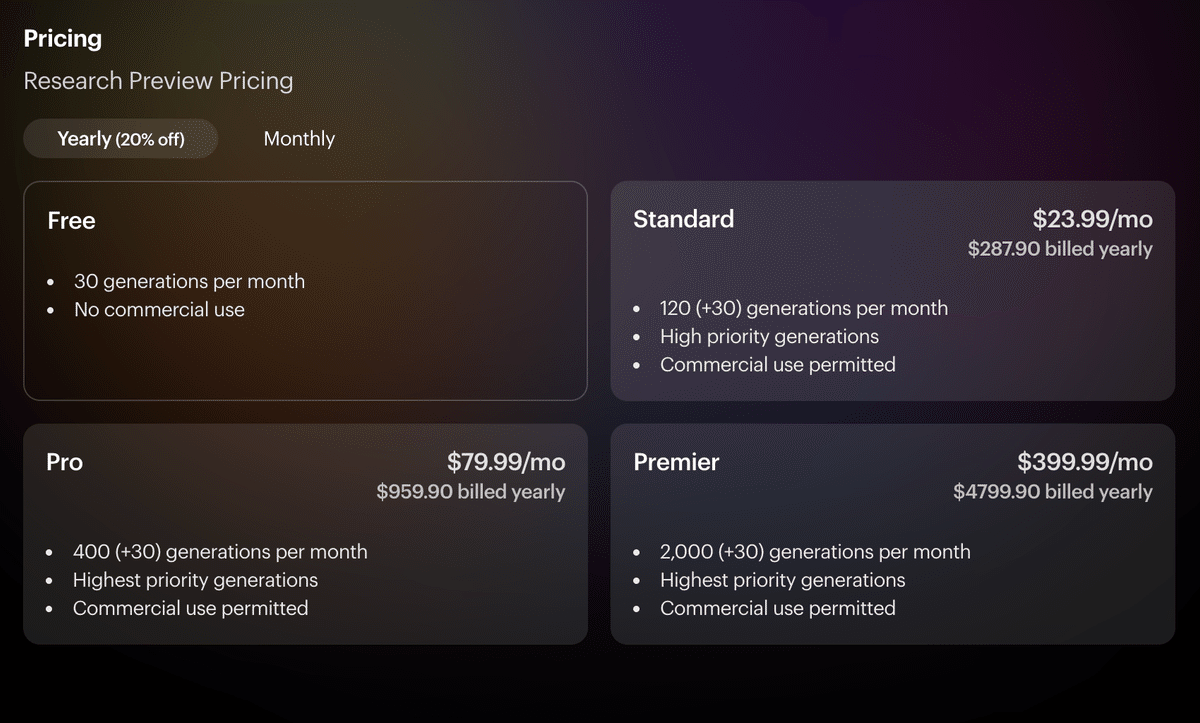The height and width of the screenshot is (723, 1200).
Task: Select the Pro plan heading
Action: (65, 462)
